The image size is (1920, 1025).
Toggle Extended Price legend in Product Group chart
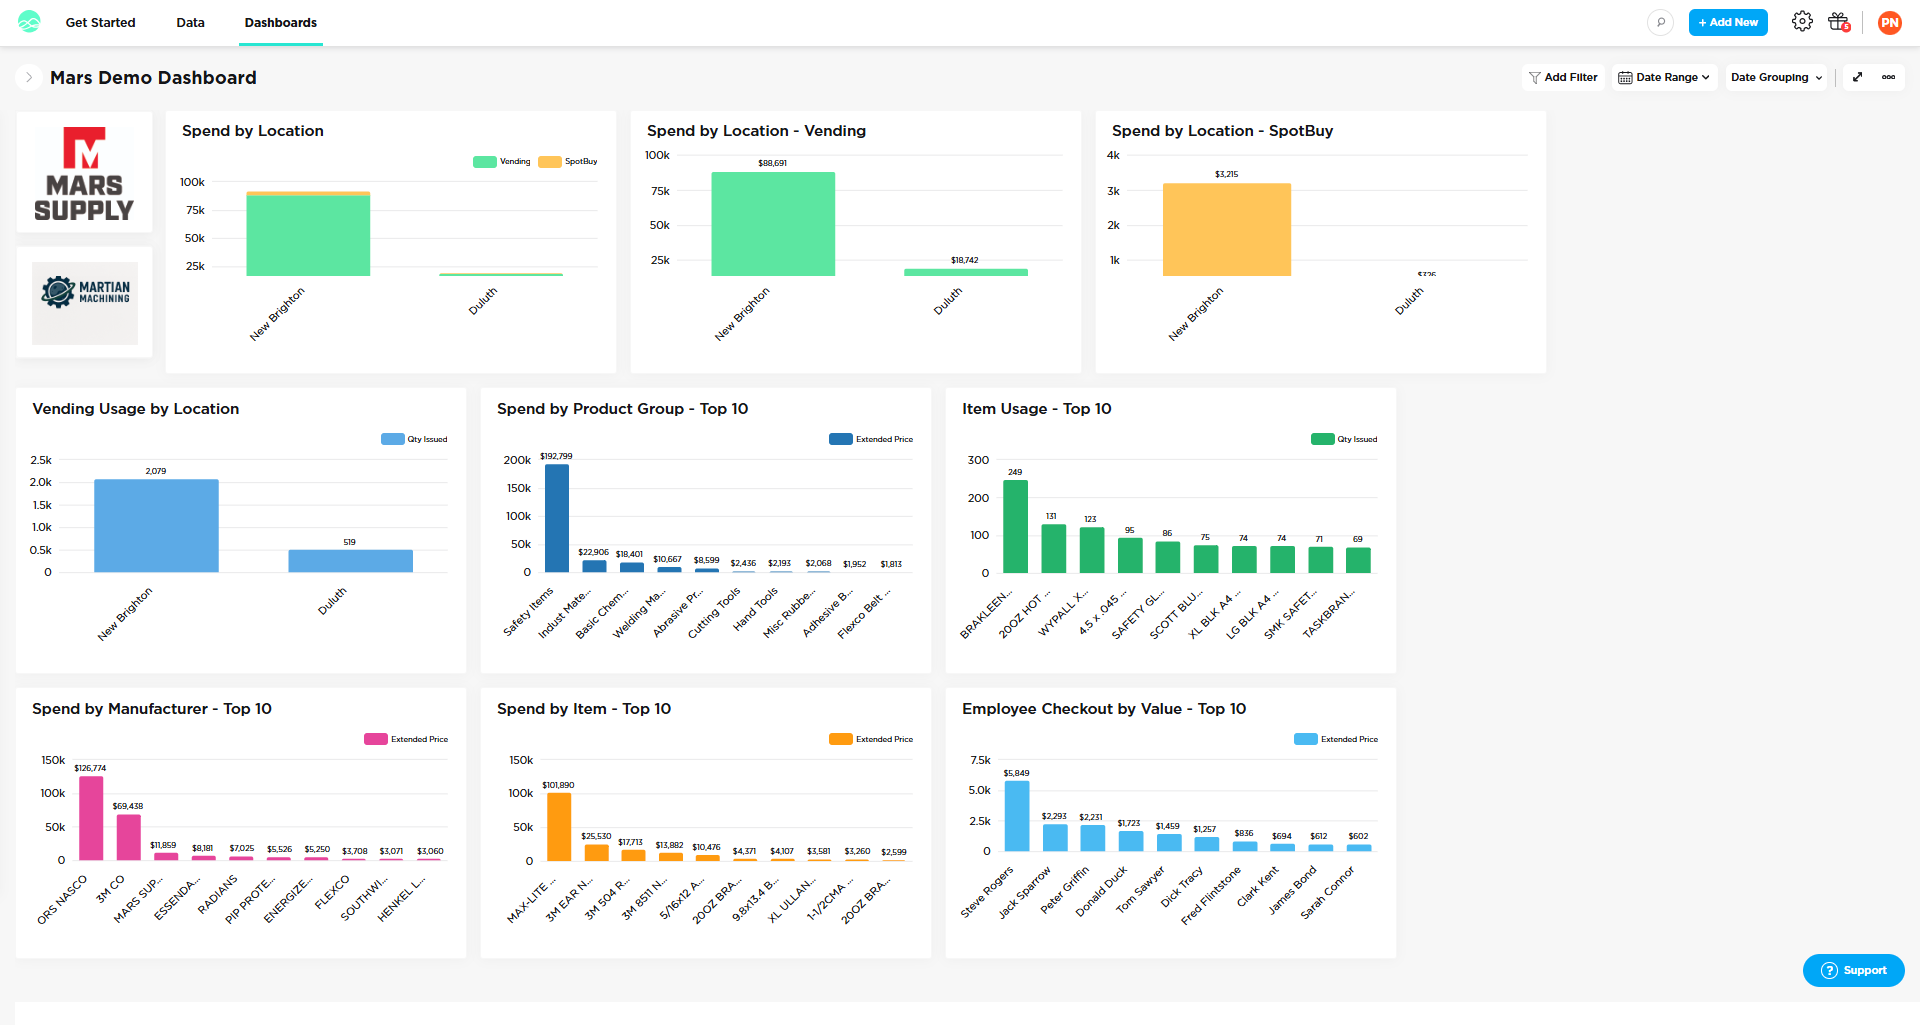[x=871, y=439]
